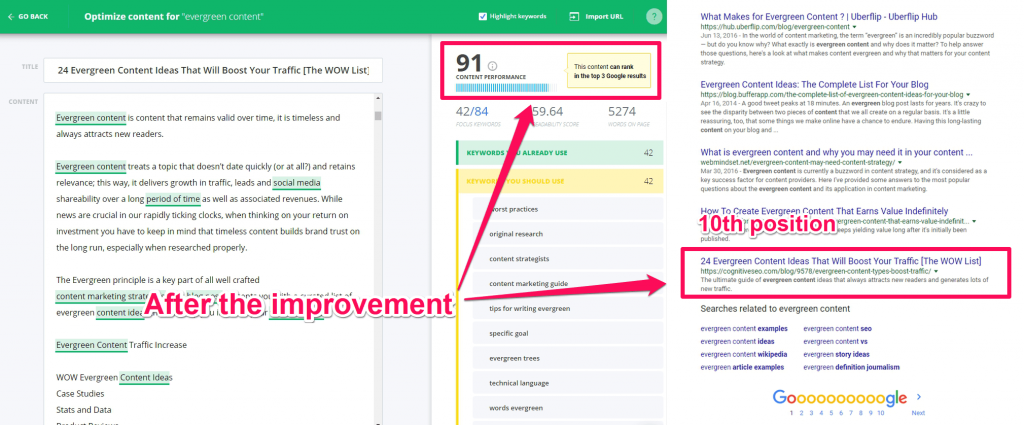Open 'What is evergreen content and why' result

click(x=836, y=152)
